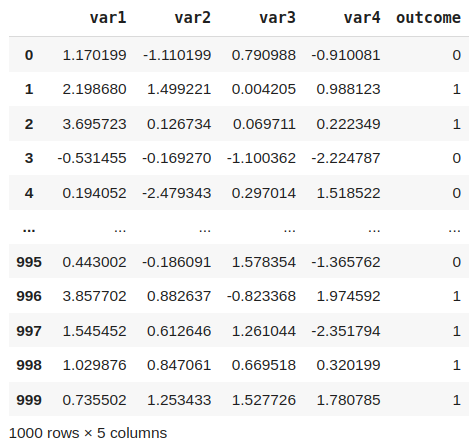The image size is (474, 447).
Task: Select row index 1
Action: [x=29, y=89]
